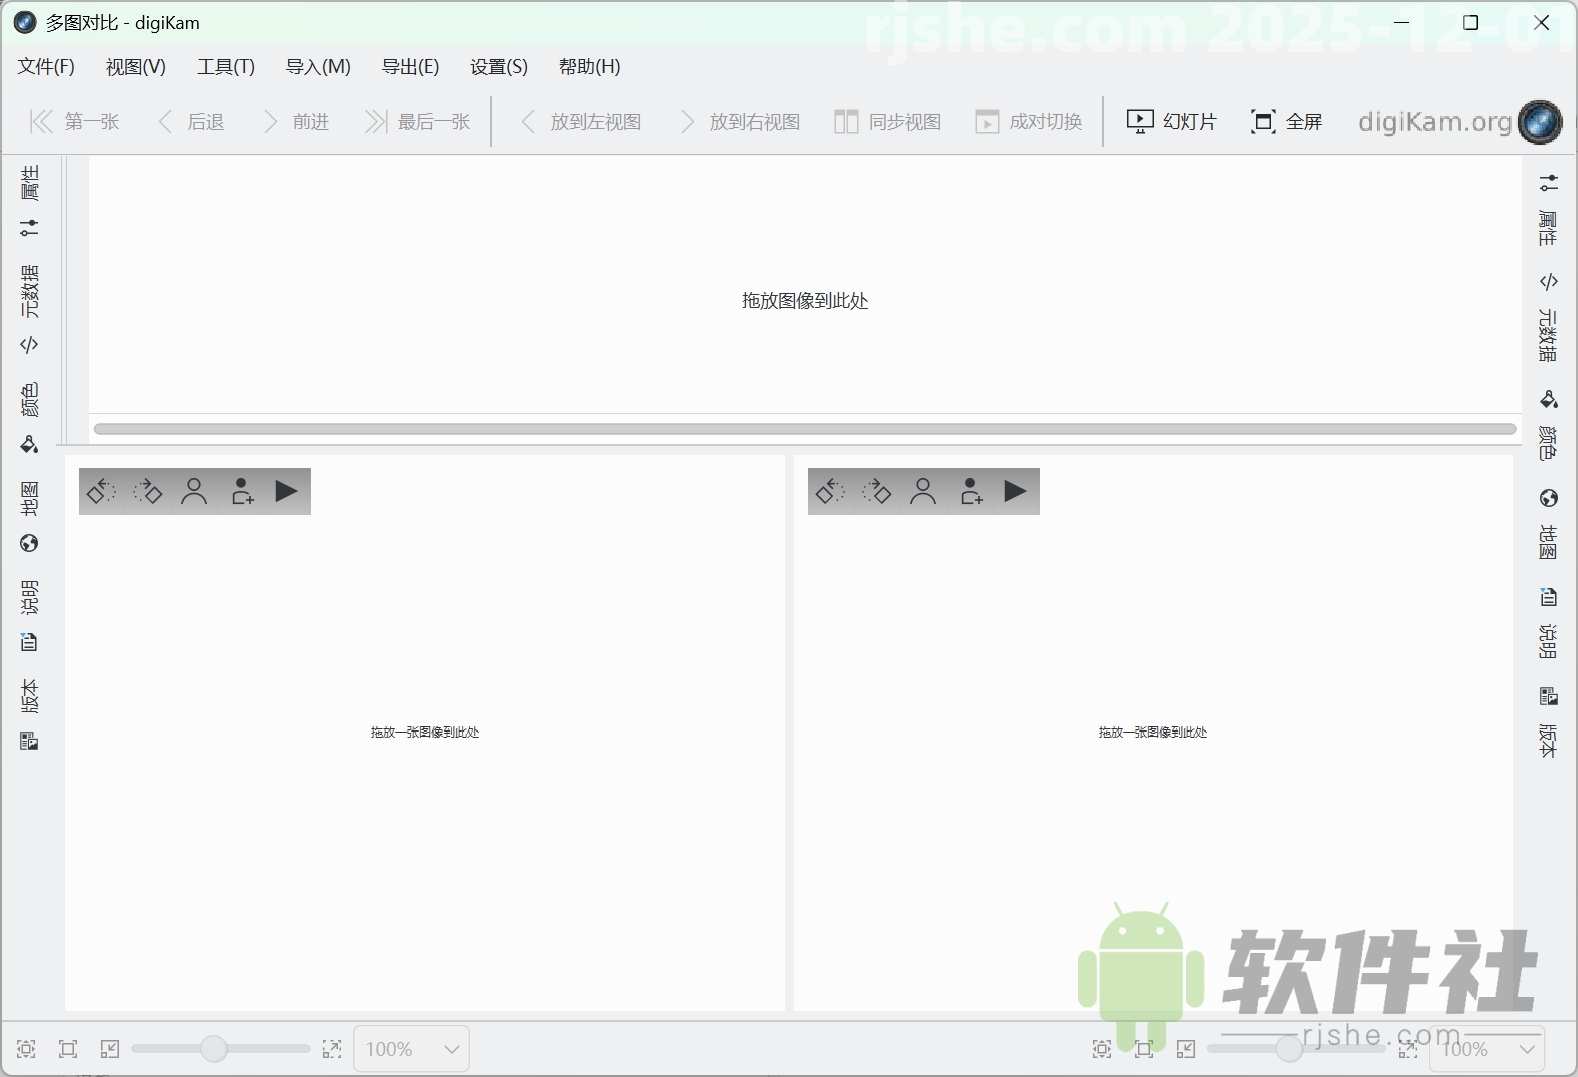Open the 工具(T) menu
This screenshot has height=1077, width=1578.
[x=226, y=67]
